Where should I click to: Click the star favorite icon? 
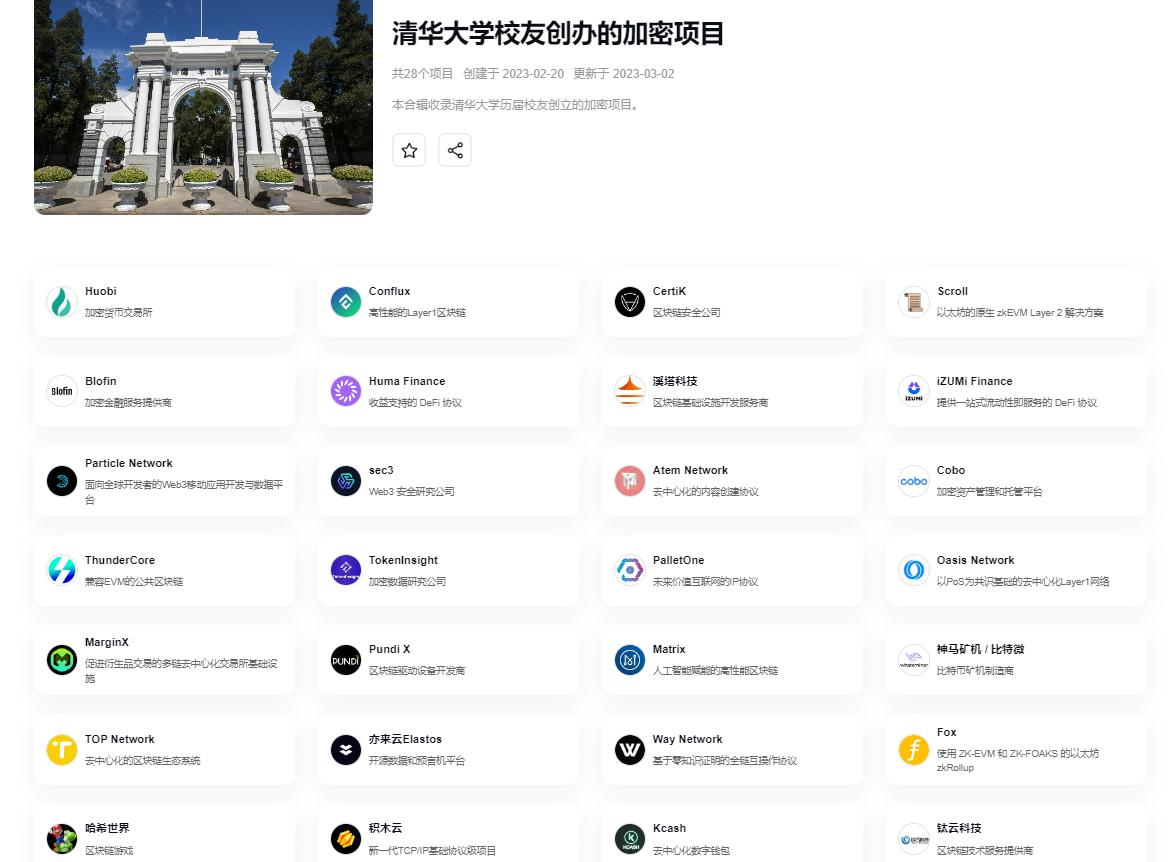click(x=409, y=150)
